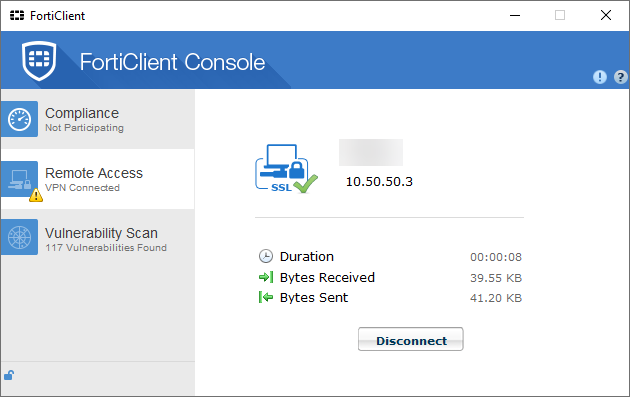
Task: Click the FortiClient shield logo
Action: click(39, 60)
